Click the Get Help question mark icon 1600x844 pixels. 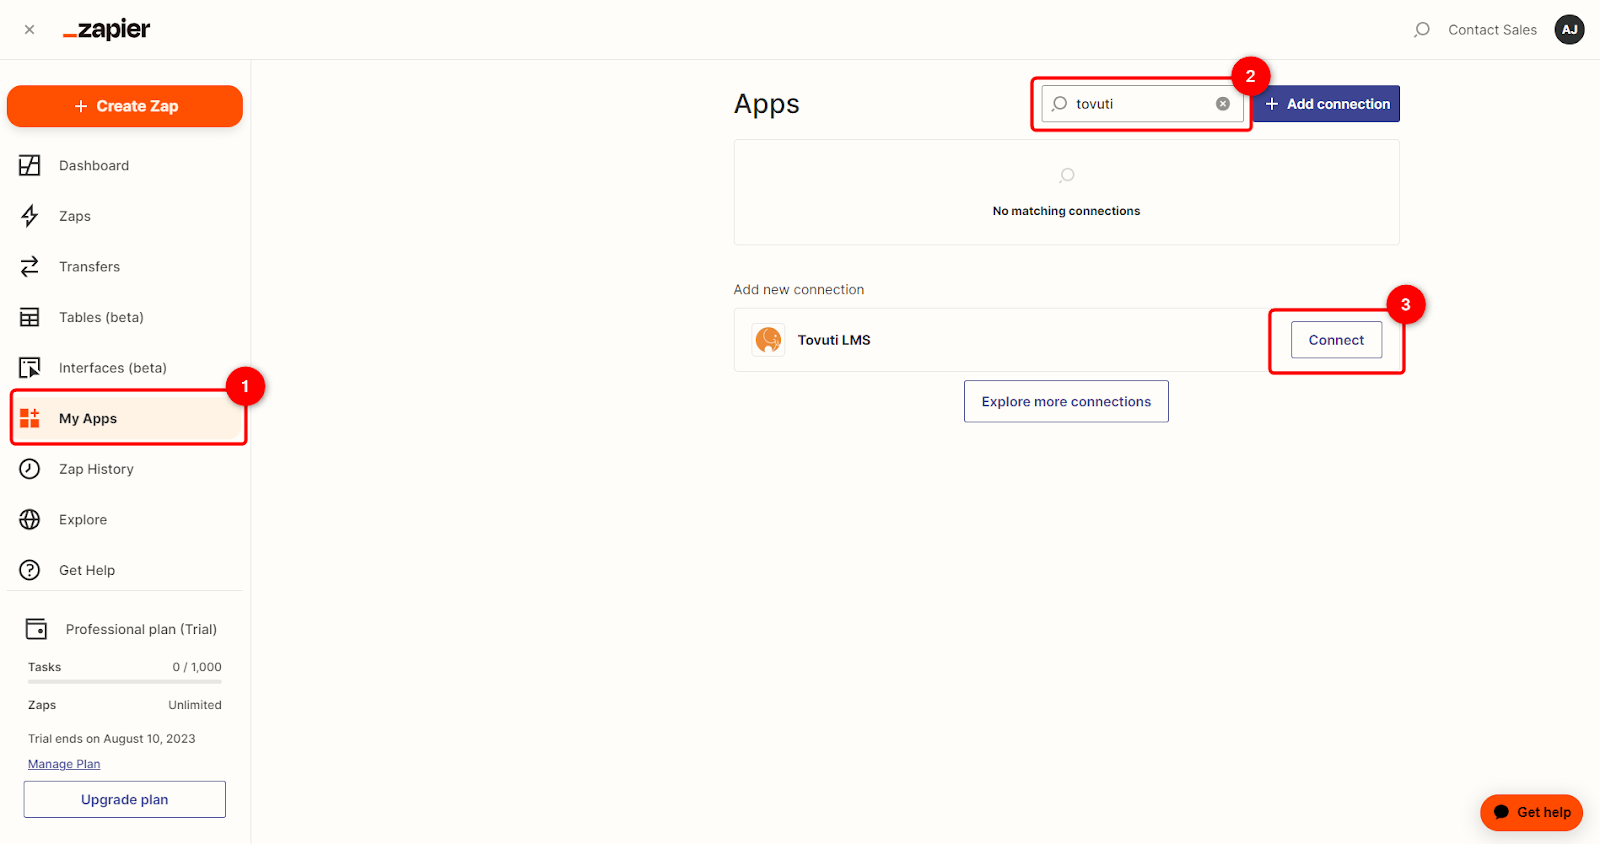30,570
